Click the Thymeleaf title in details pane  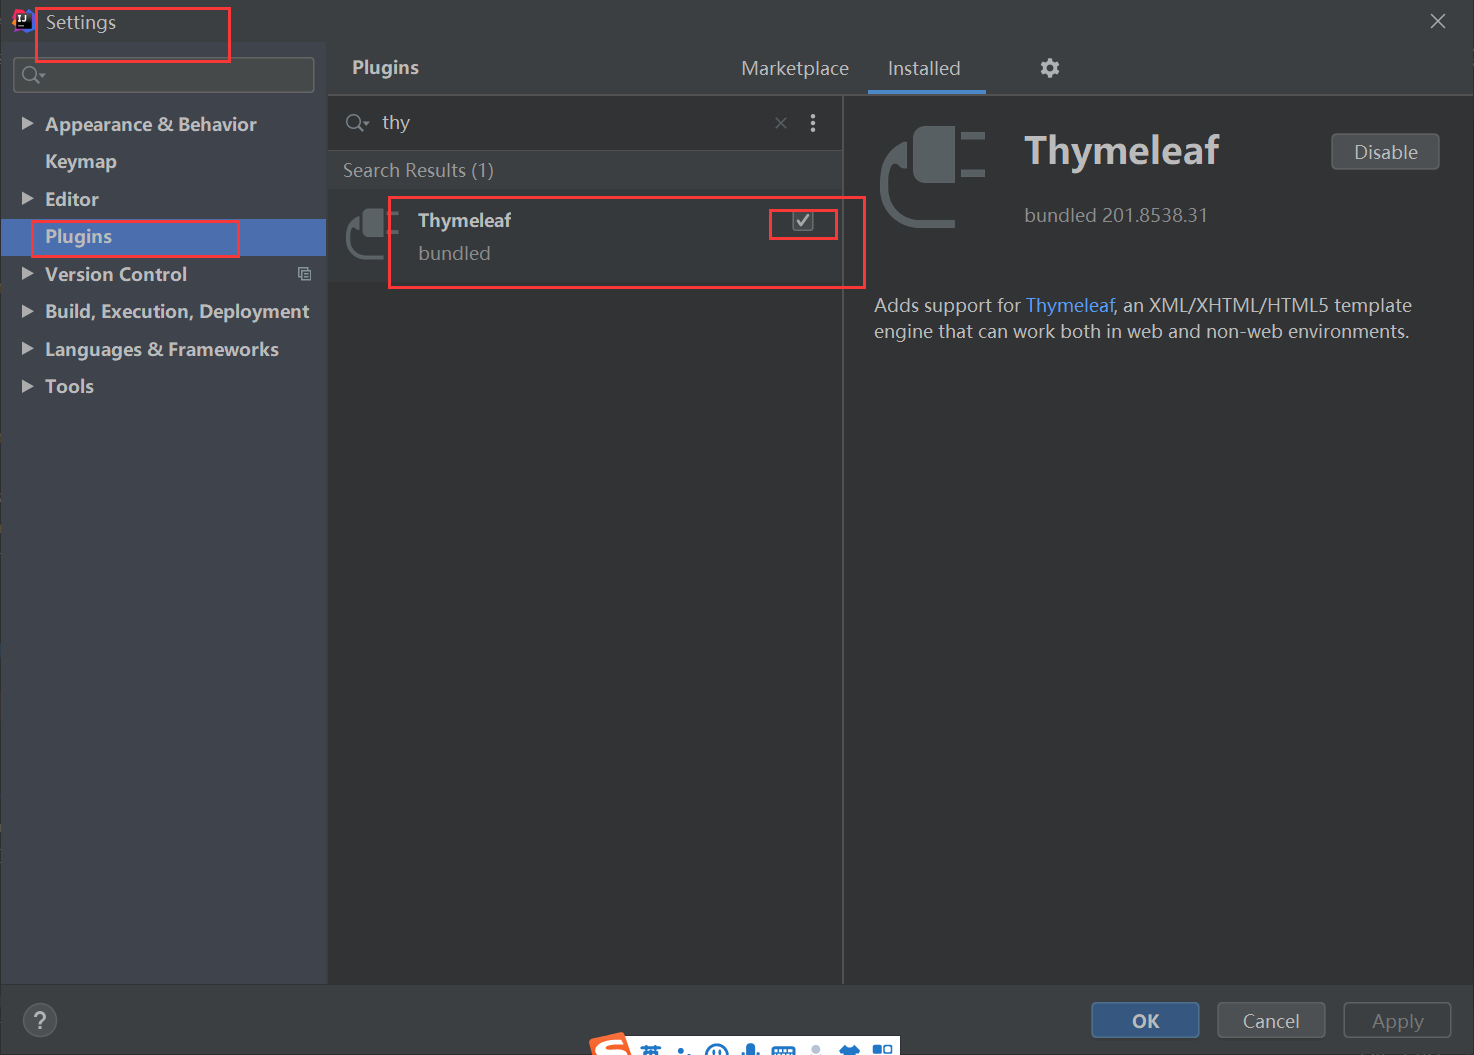point(1121,151)
